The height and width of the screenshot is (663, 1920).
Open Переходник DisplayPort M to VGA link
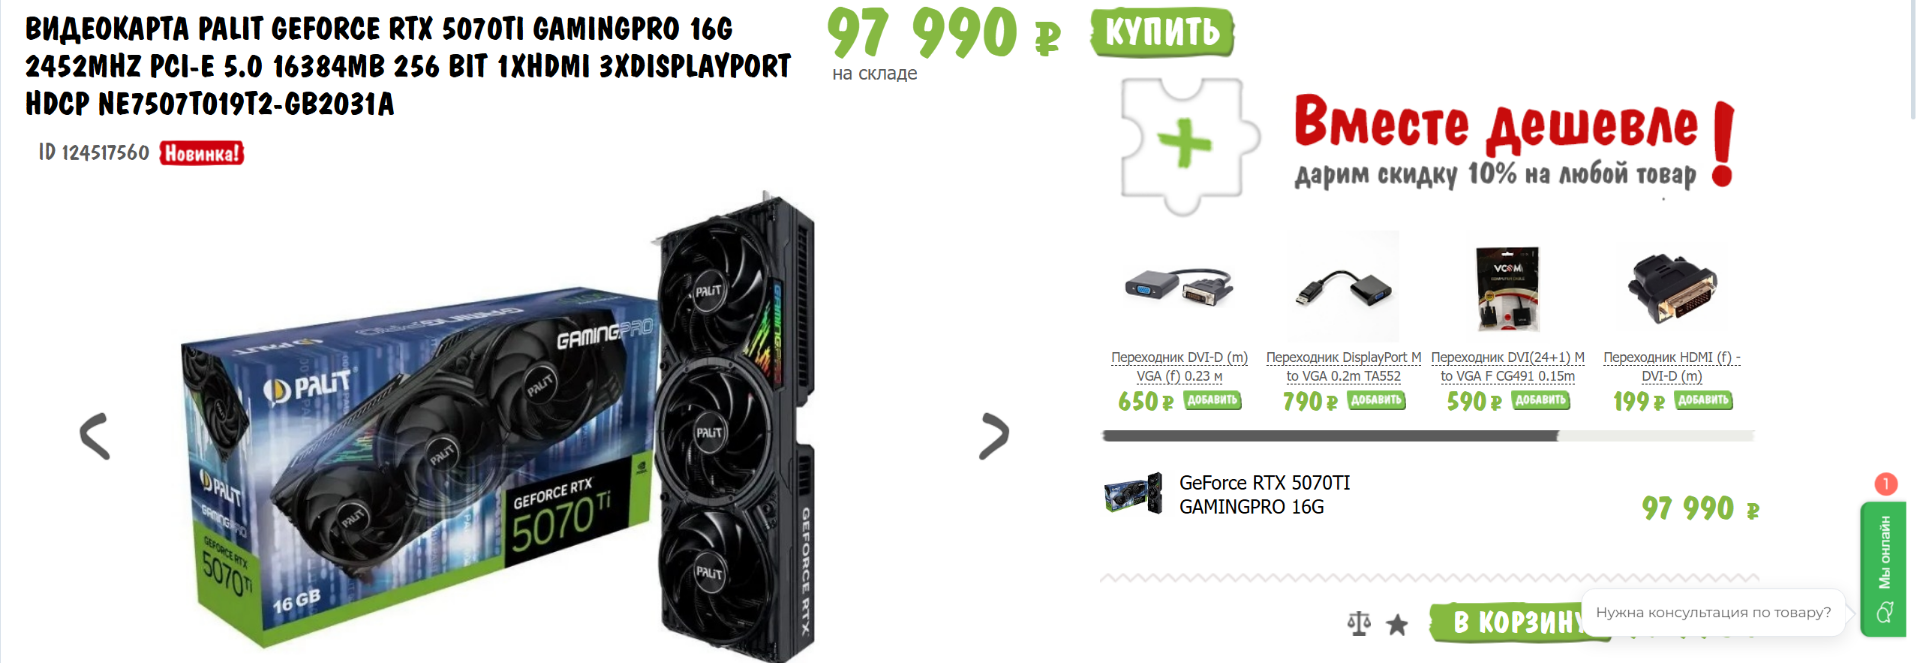1343,366
